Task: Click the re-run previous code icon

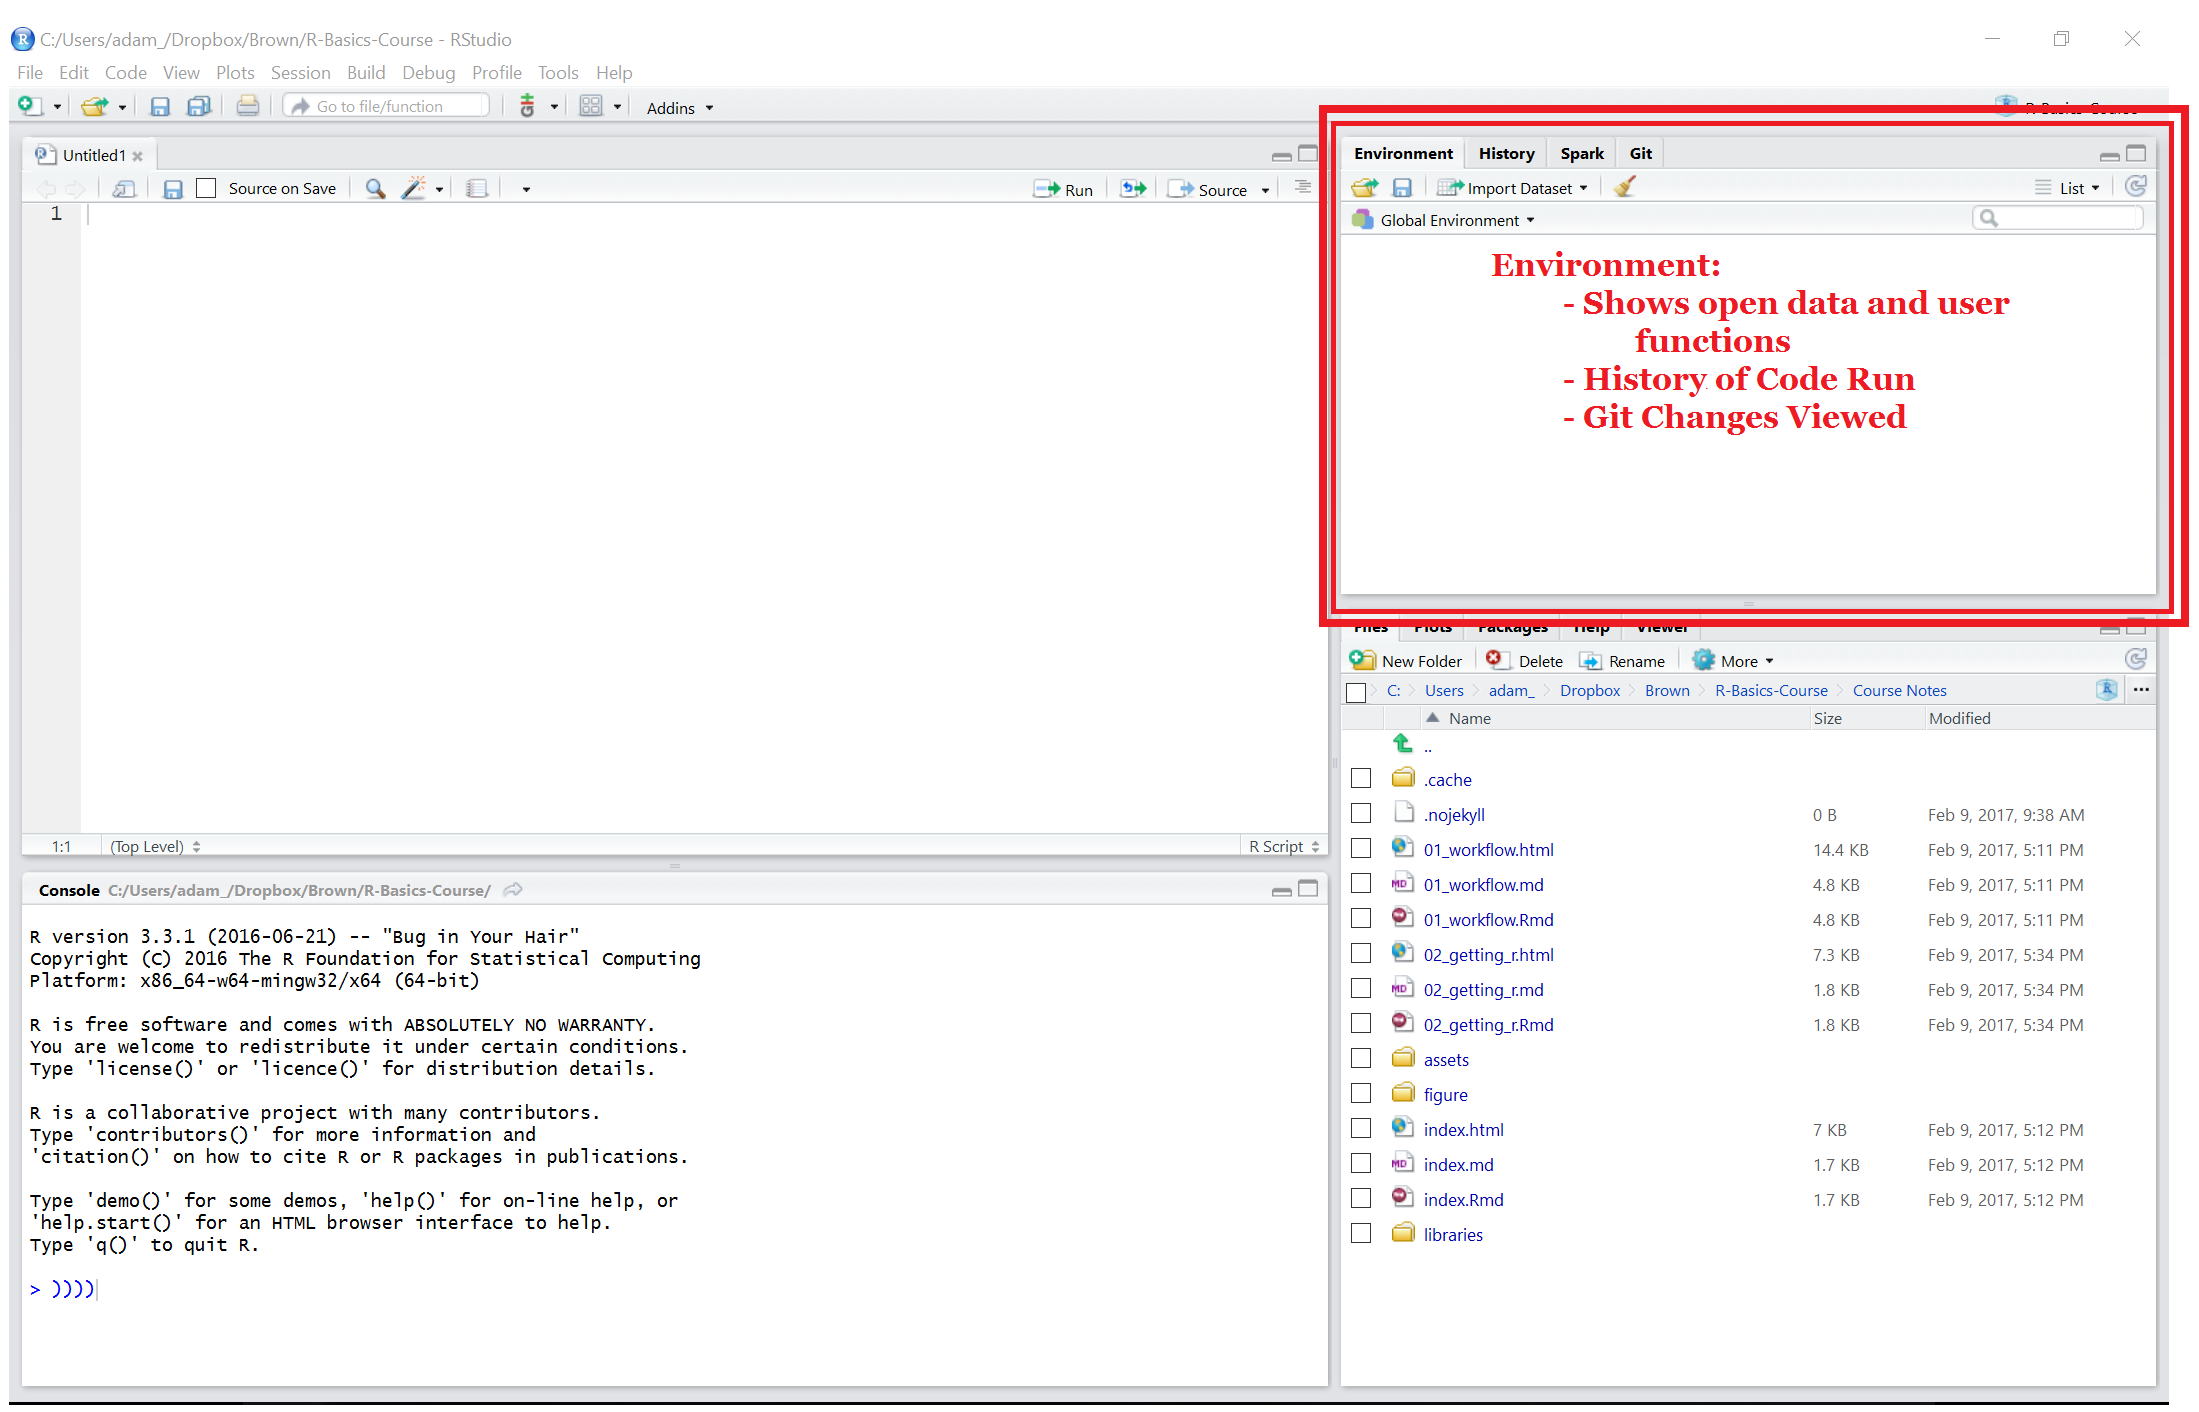Action: [x=1133, y=189]
